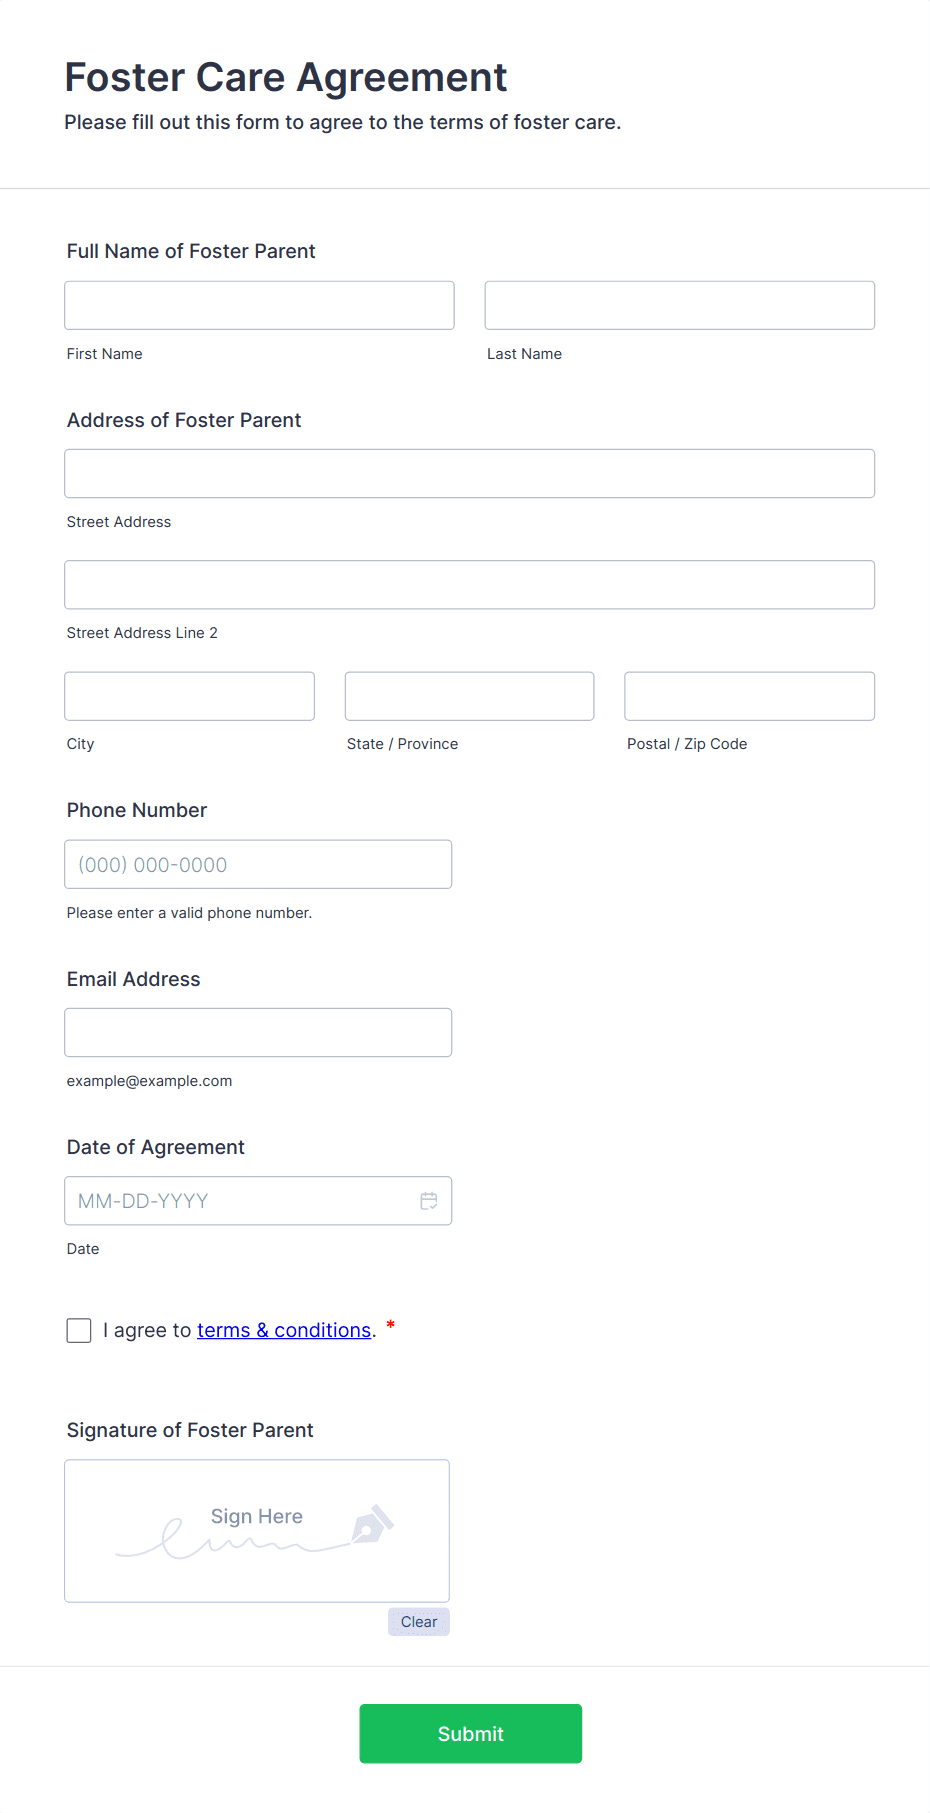Focus the Postal / Zip Code field
The width and height of the screenshot is (930, 1813).
tap(749, 696)
